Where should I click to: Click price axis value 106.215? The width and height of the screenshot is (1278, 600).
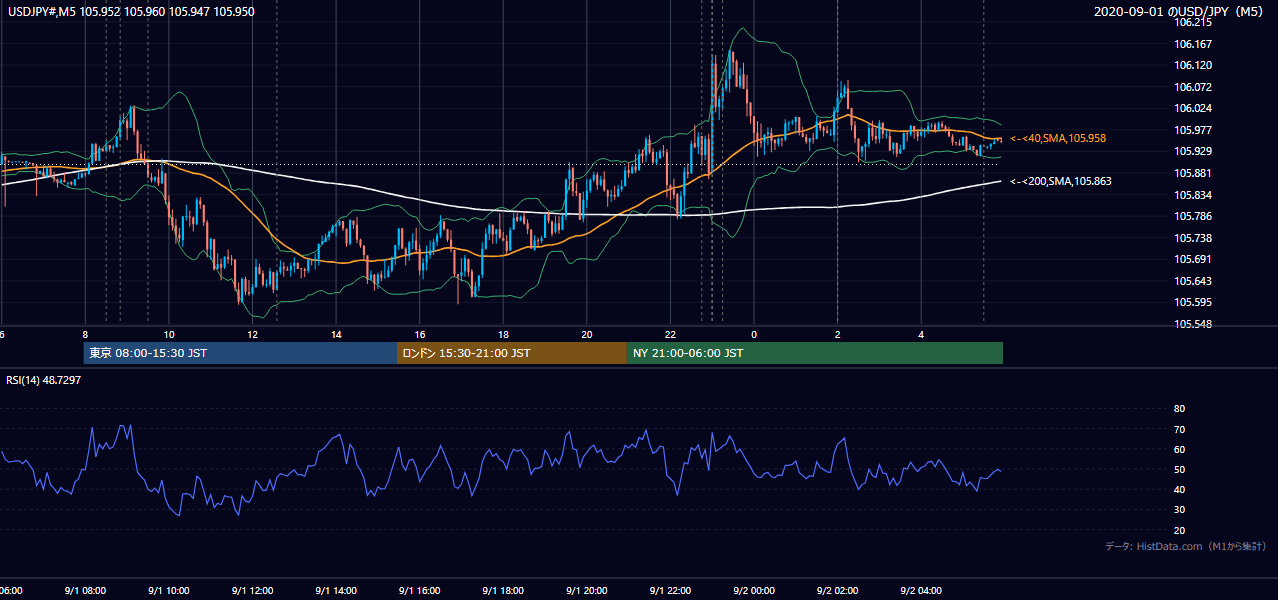click(1193, 22)
